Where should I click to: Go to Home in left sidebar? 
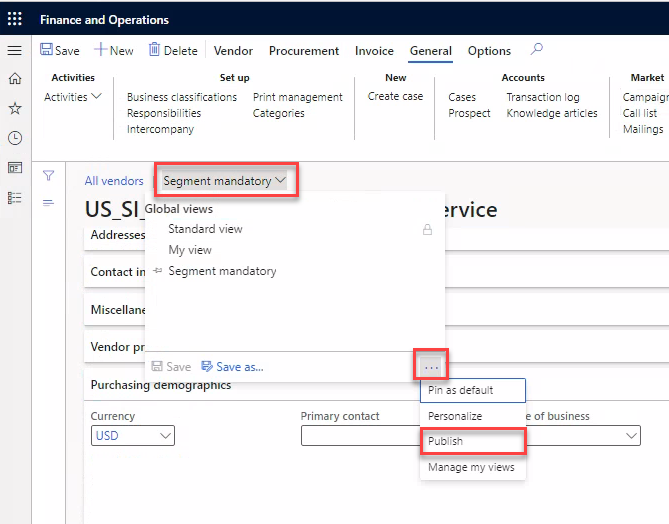pyautogui.click(x=14, y=79)
